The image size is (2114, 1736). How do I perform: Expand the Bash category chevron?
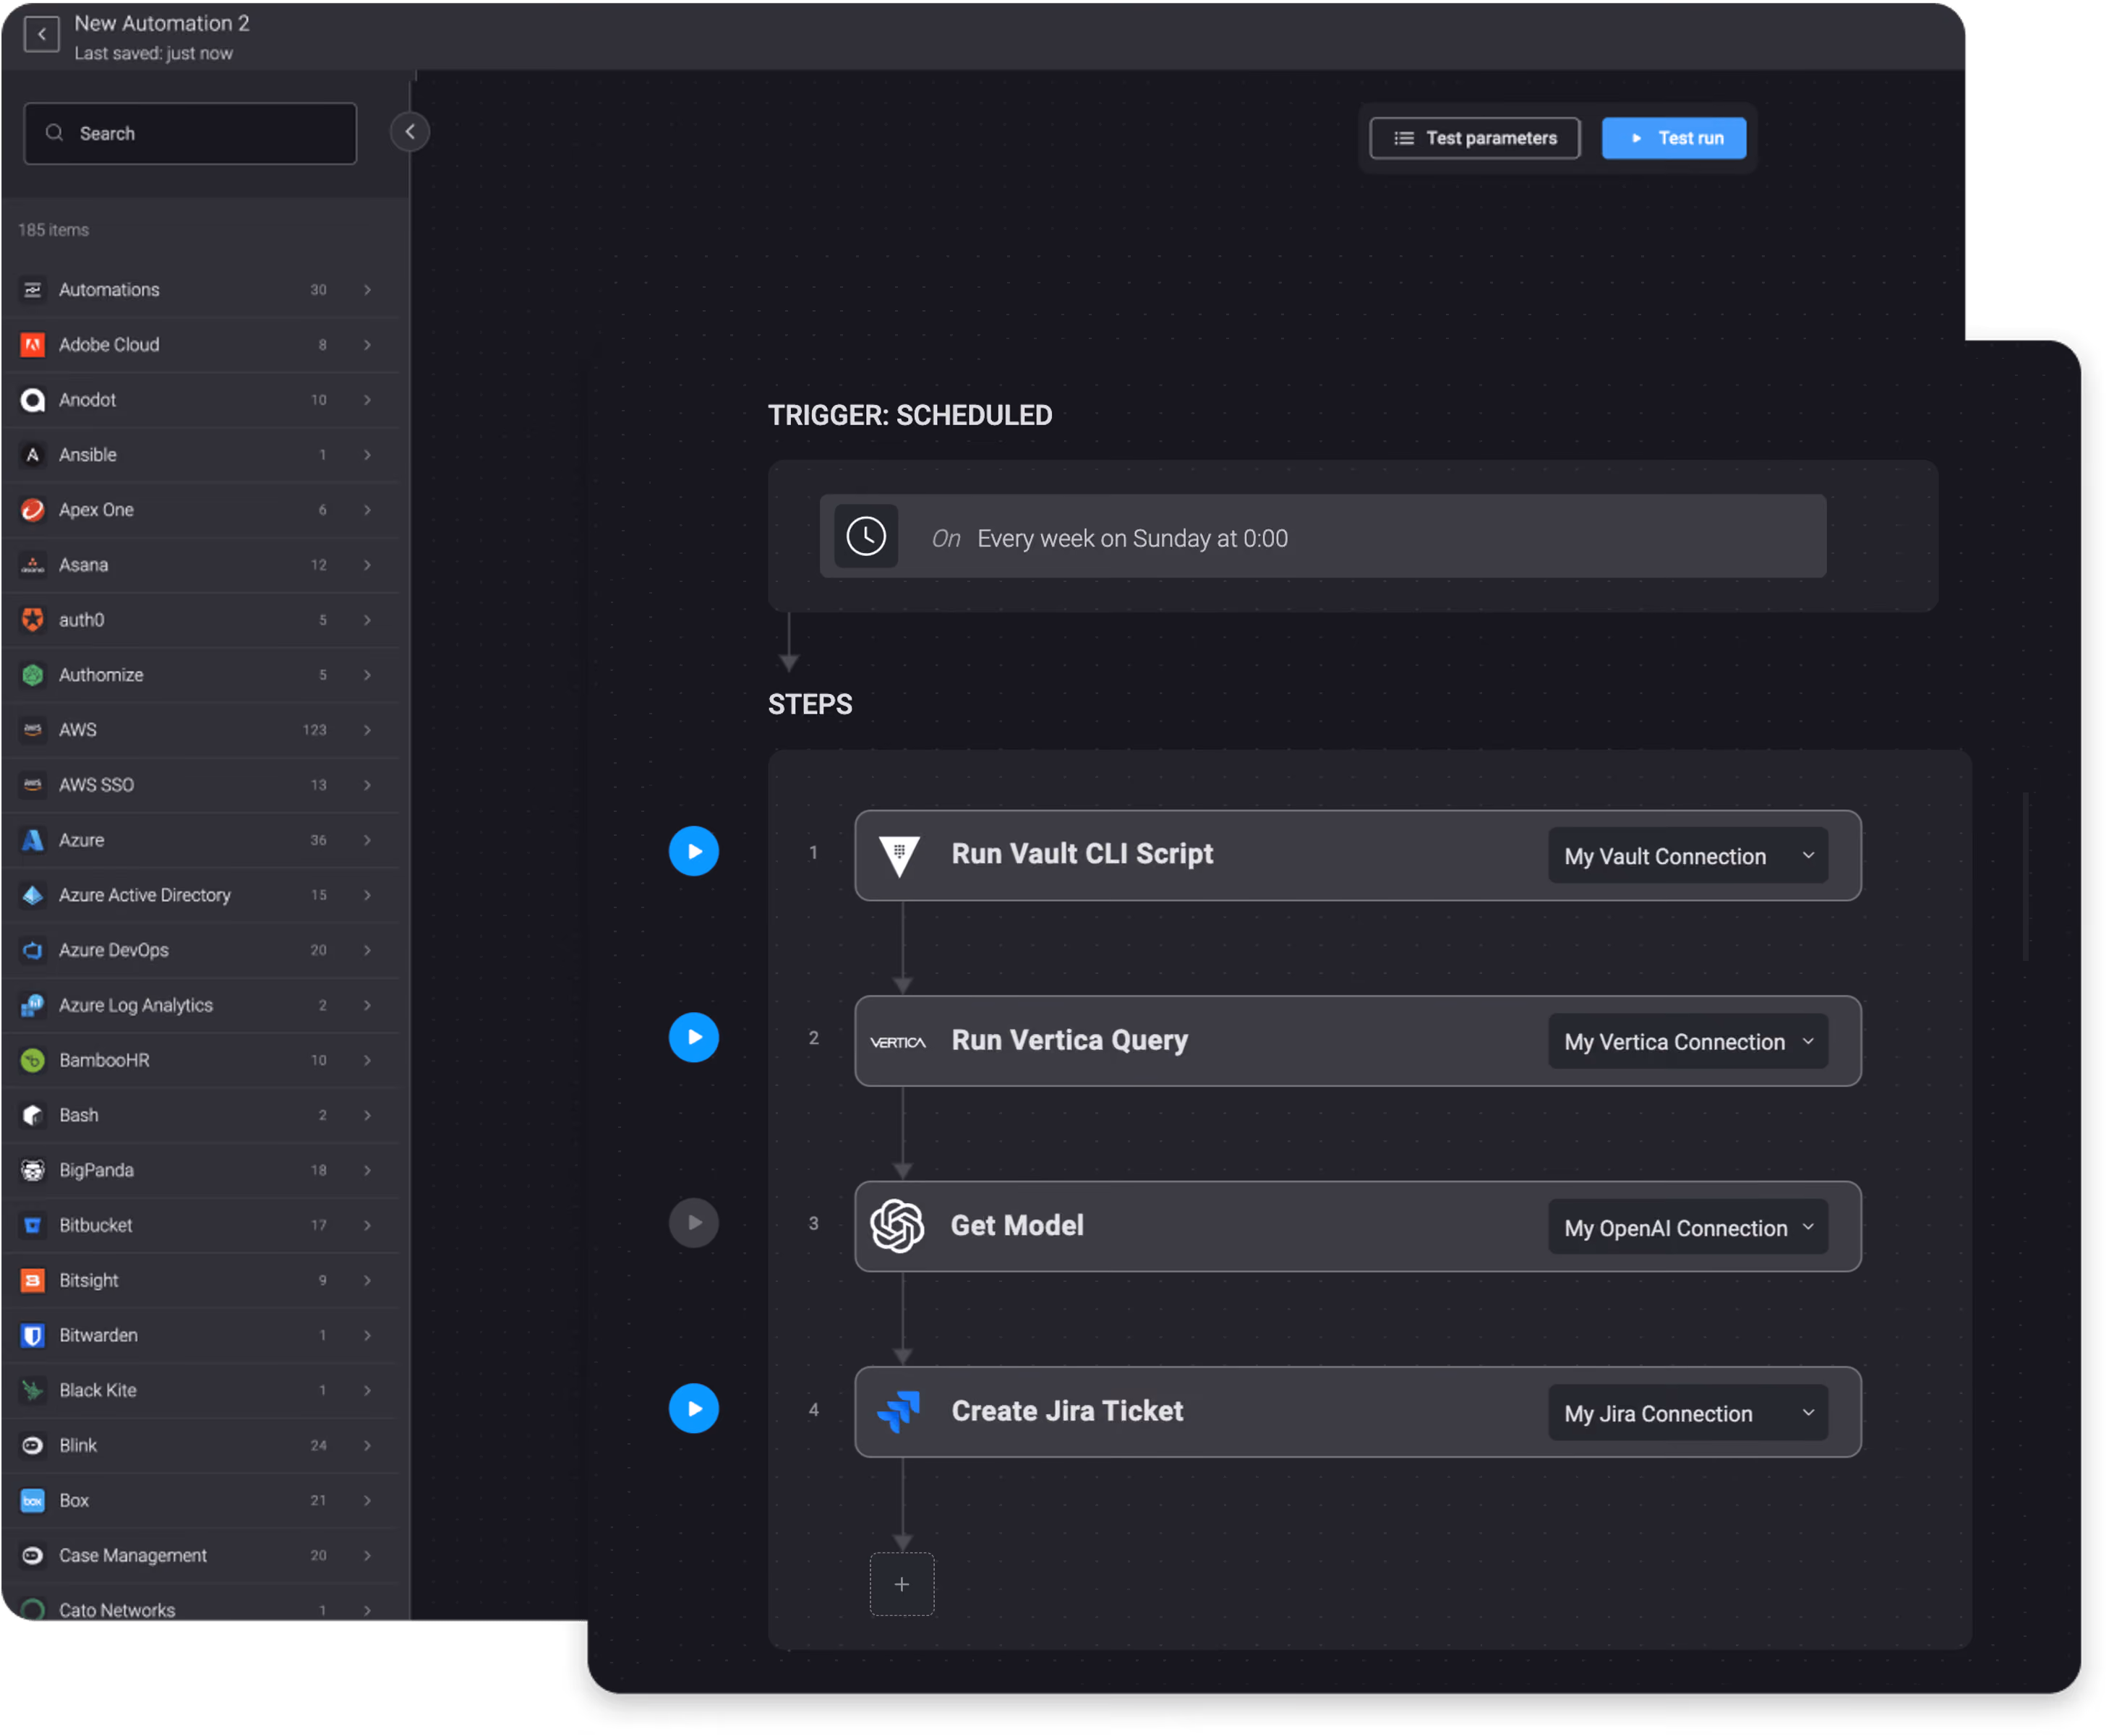pyautogui.click(x=368, y=1115)
